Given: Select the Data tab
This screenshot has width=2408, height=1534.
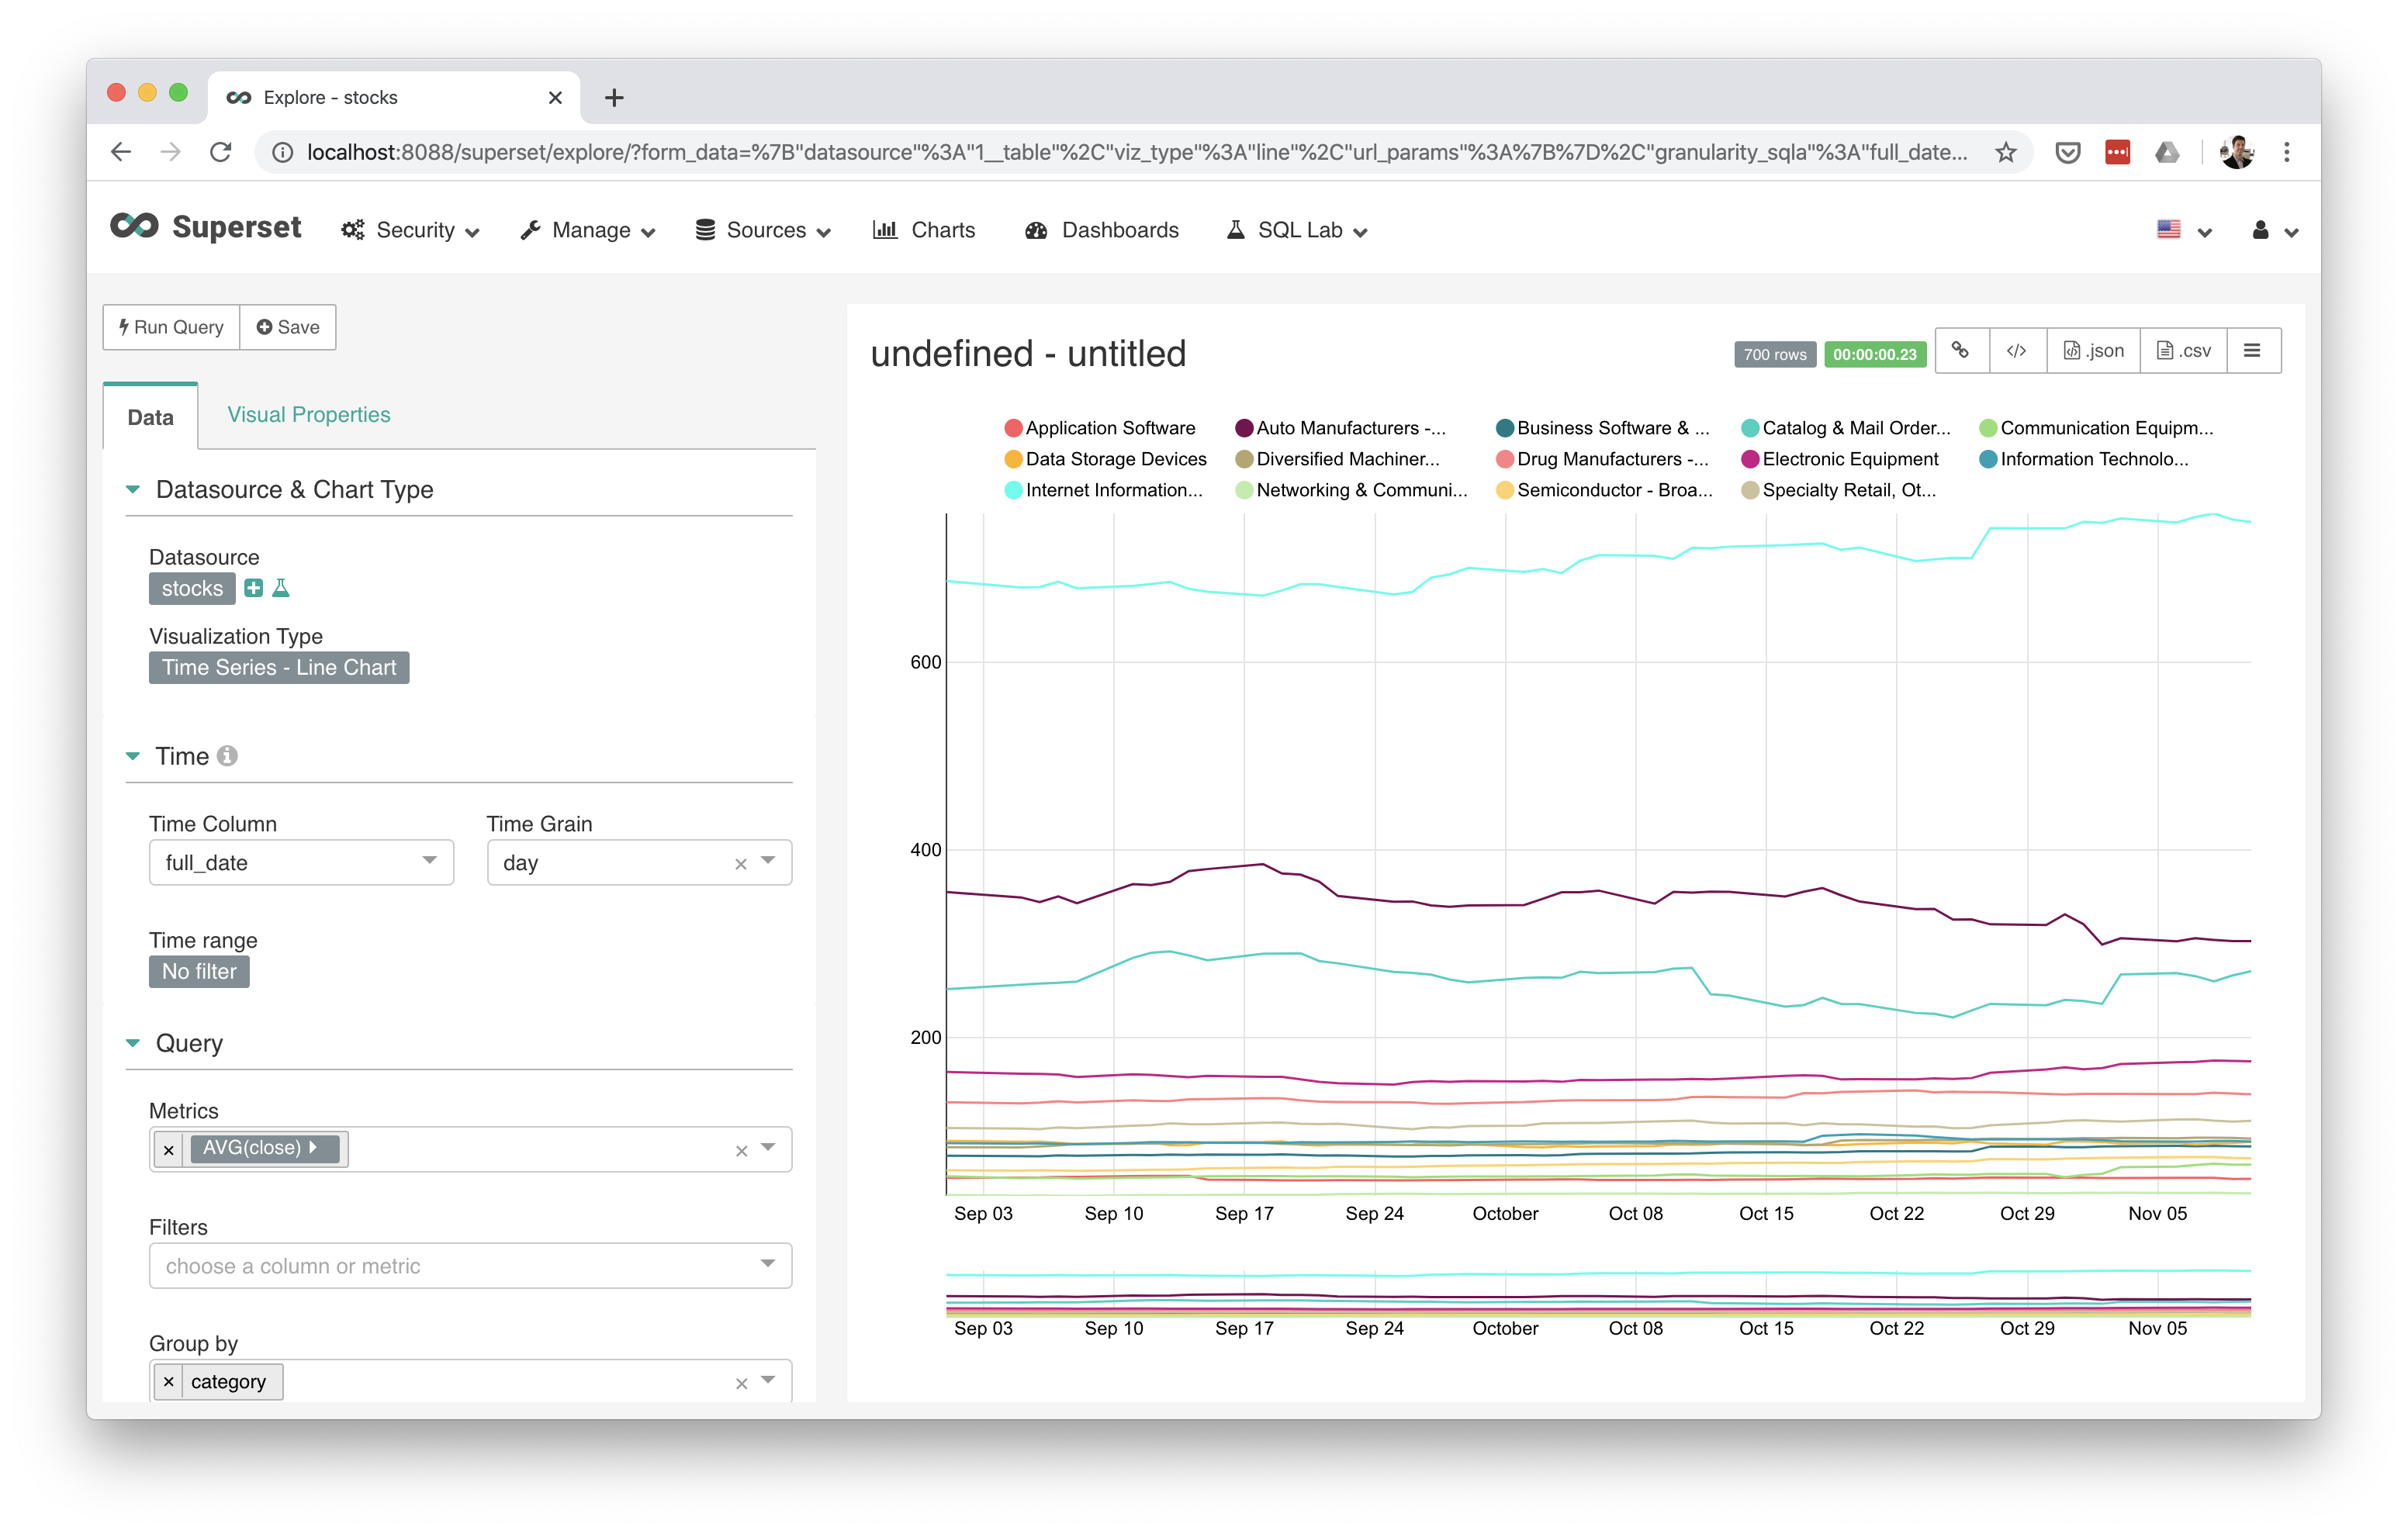Looking at the screenshot, I should (149, 414).
